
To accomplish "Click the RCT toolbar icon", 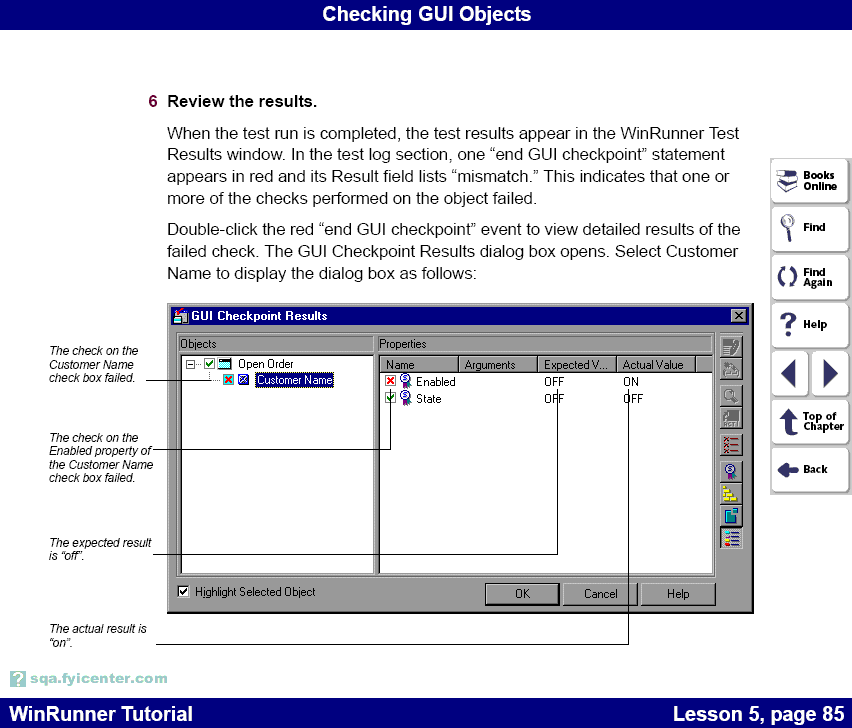I will 731,418.
